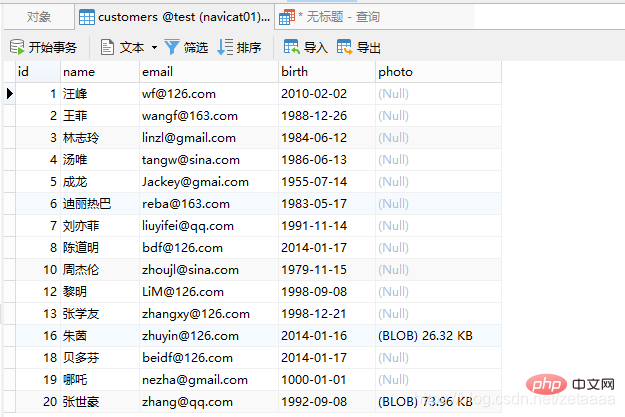Image resolution: width=625 pixels, height=417 pixels.
Task: Select the name cell 张学友
Action: coord(100,314)
